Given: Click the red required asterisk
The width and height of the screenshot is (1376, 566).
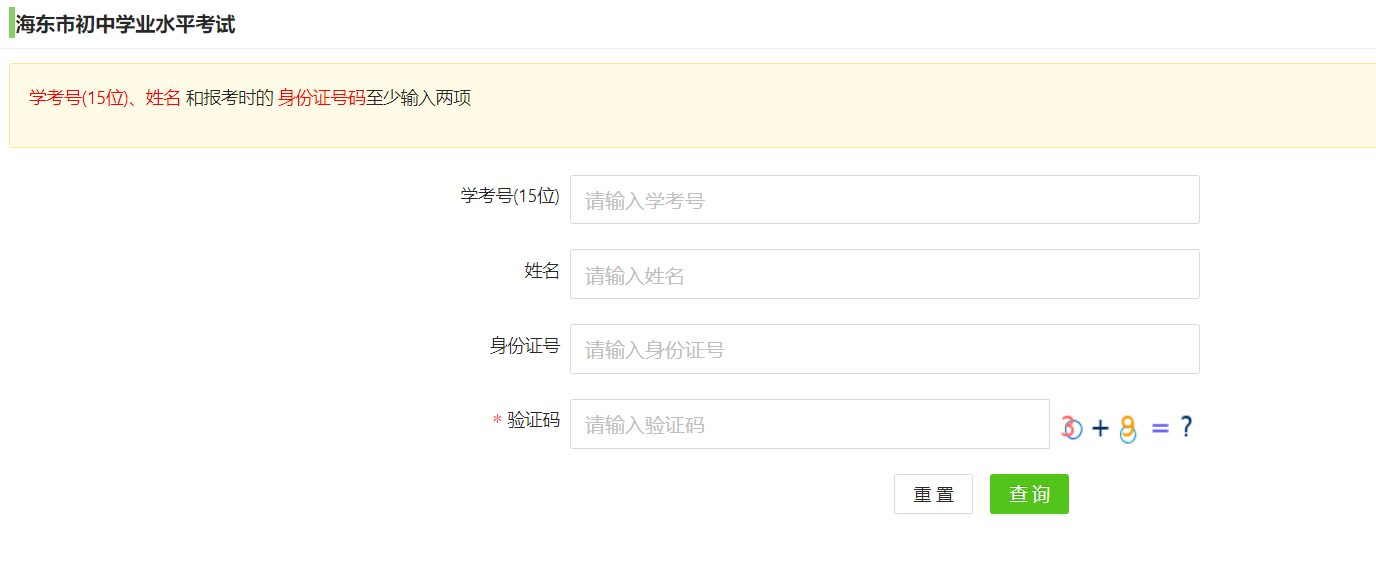Looking at the screenshot, I should point(497,421).
